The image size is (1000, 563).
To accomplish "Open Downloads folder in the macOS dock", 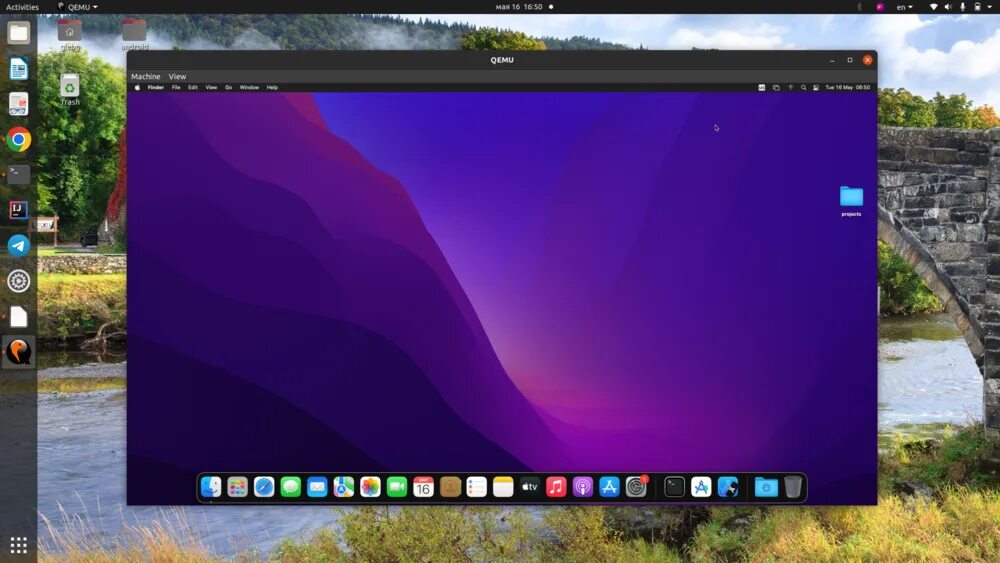I will 766,487.
